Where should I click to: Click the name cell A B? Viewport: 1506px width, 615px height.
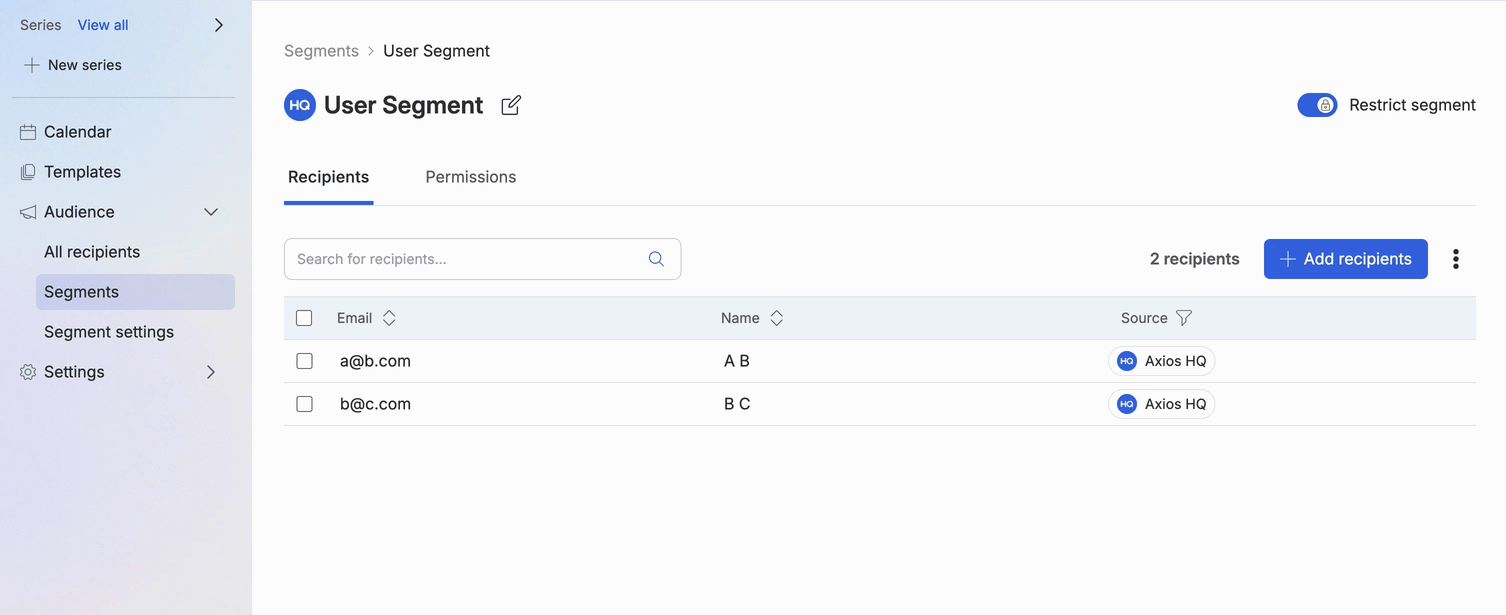[x=737, y=361]
